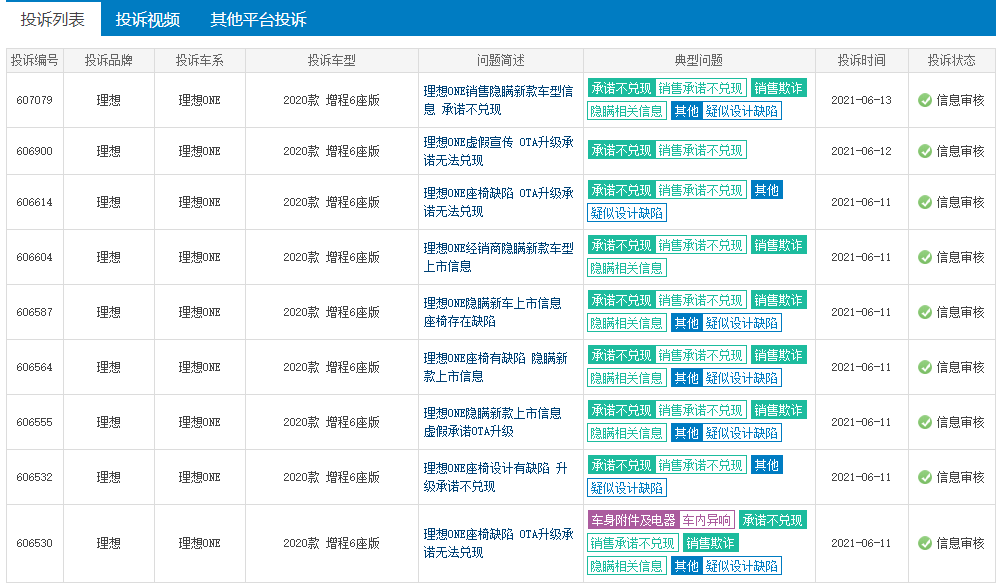Image resolution: width=1006 pixels, height=583 pixels.
Task: Open the complaint link in row 606614
Action: coord(499,203)
